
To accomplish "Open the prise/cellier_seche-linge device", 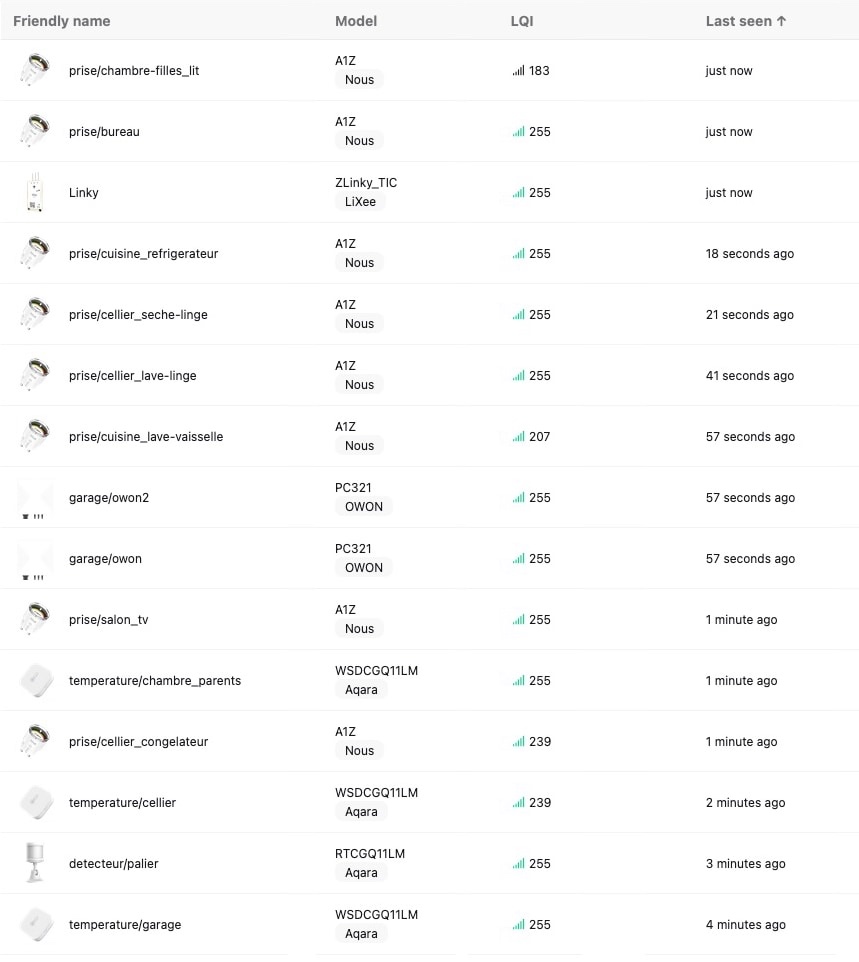I will click(138, 315).
